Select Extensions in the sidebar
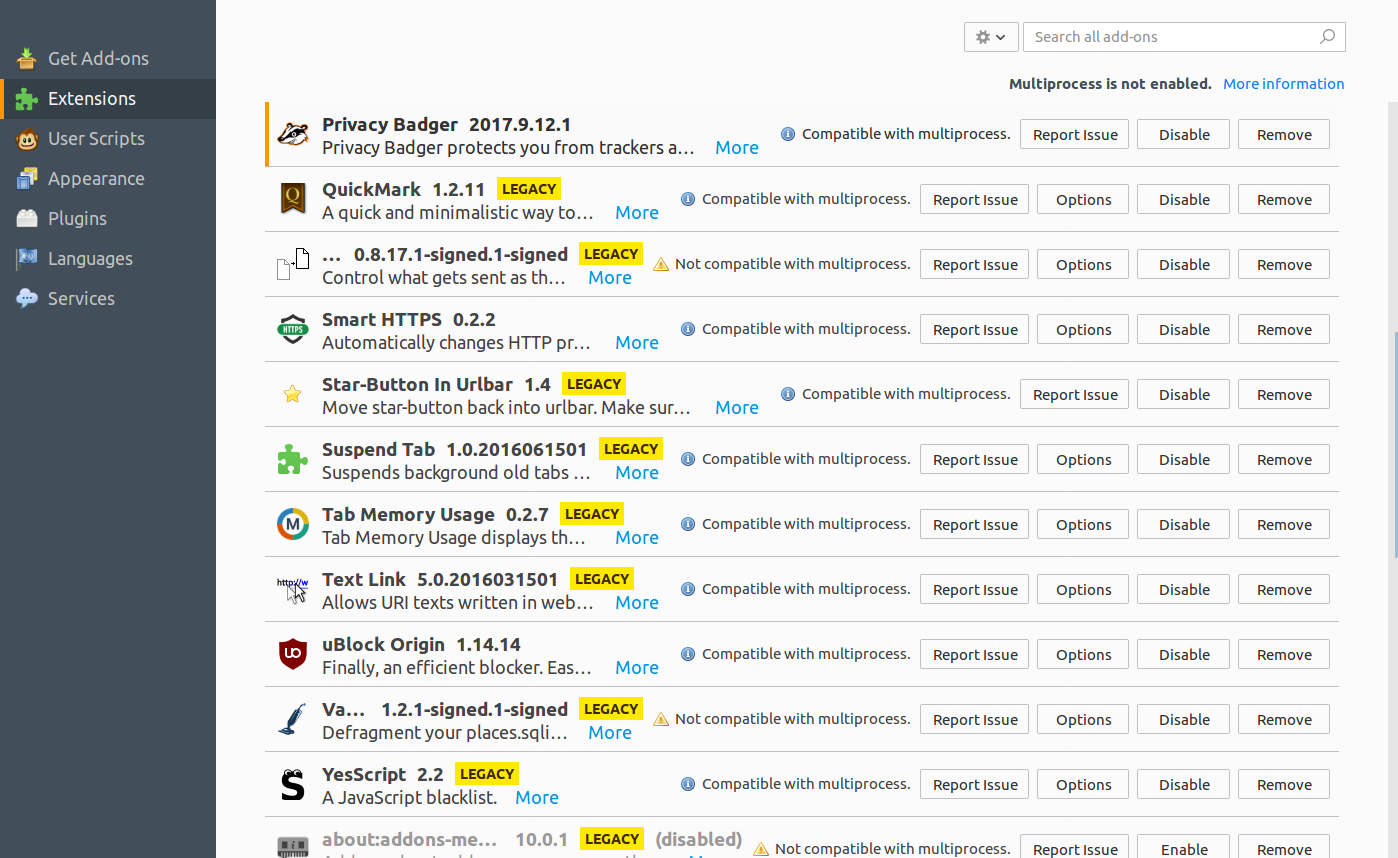This screenshot has height=858, width=1398. (108, 99)
